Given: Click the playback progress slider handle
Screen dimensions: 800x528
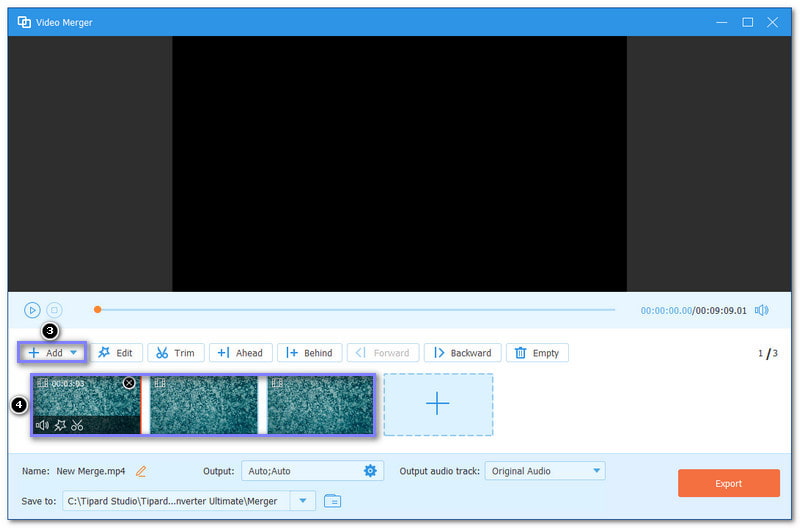Looking at the screenshot, I should coord(97,310).
